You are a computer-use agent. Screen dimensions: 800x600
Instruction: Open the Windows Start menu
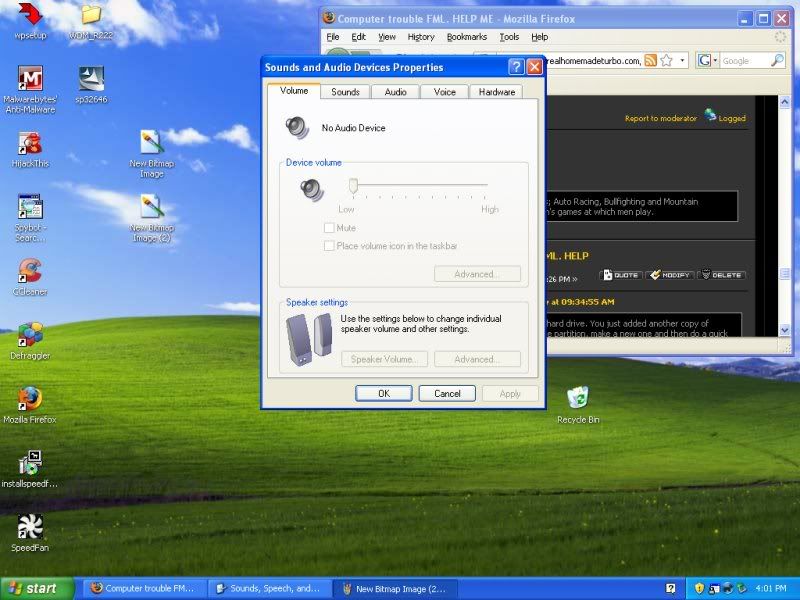tap(37, 588)
